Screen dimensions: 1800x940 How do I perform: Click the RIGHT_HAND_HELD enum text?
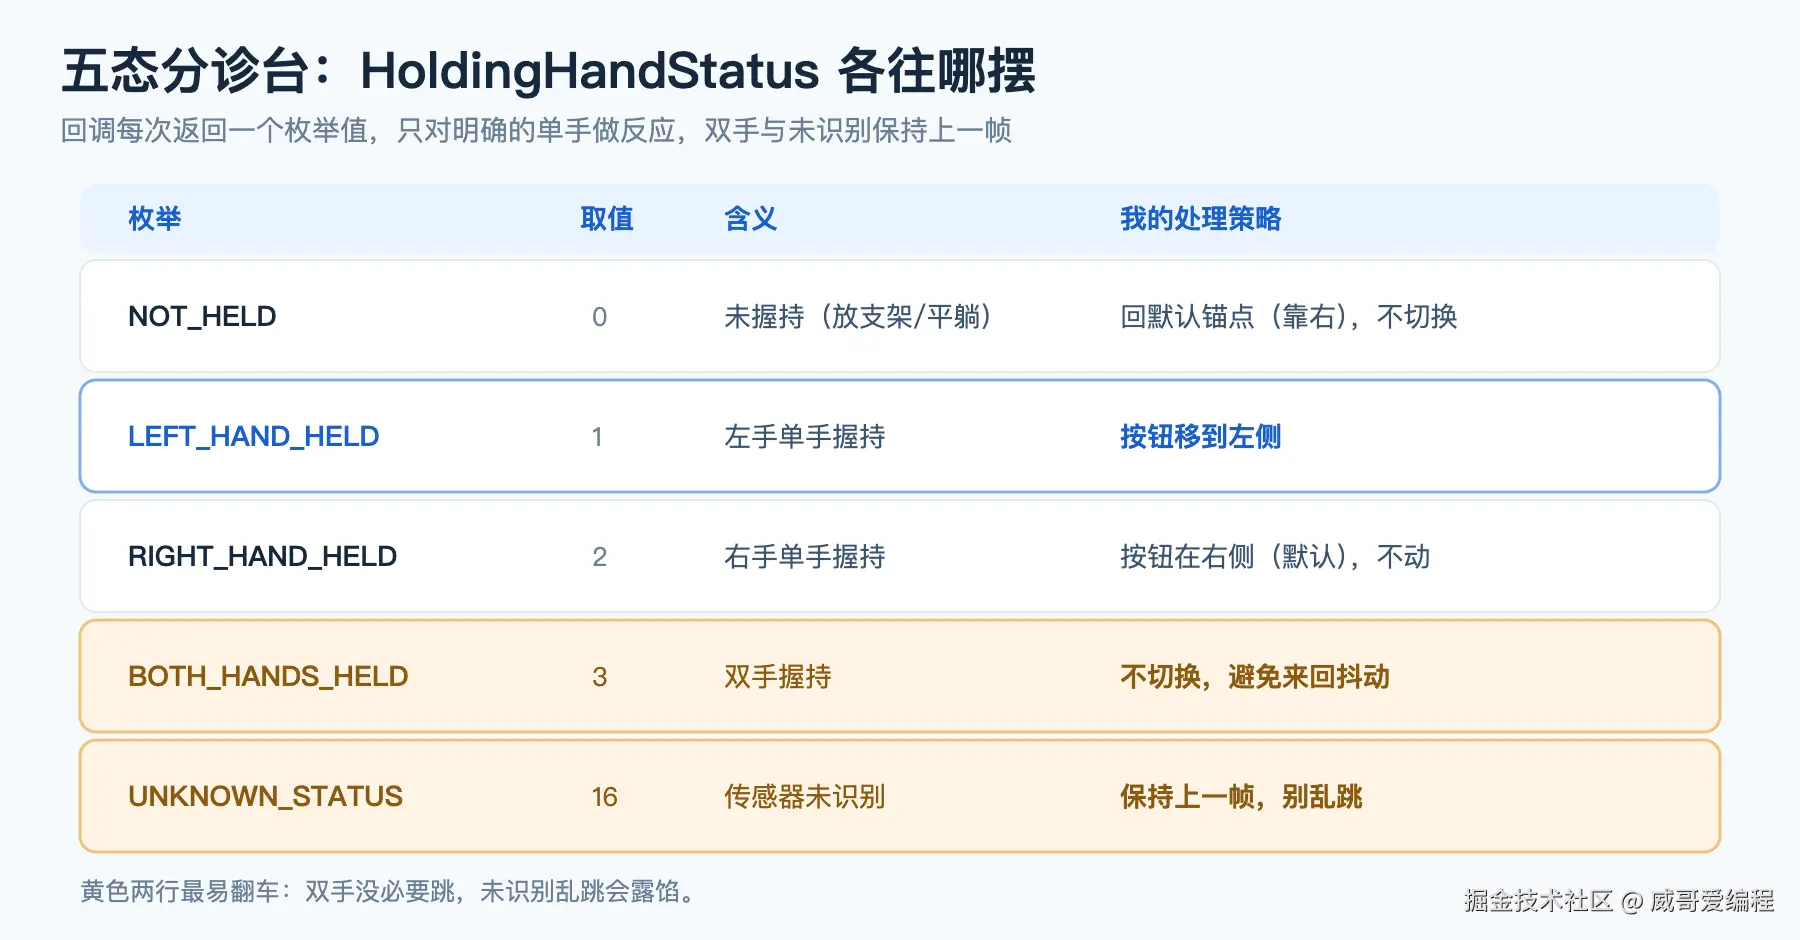pyautogui.click(x=263, y=557)
